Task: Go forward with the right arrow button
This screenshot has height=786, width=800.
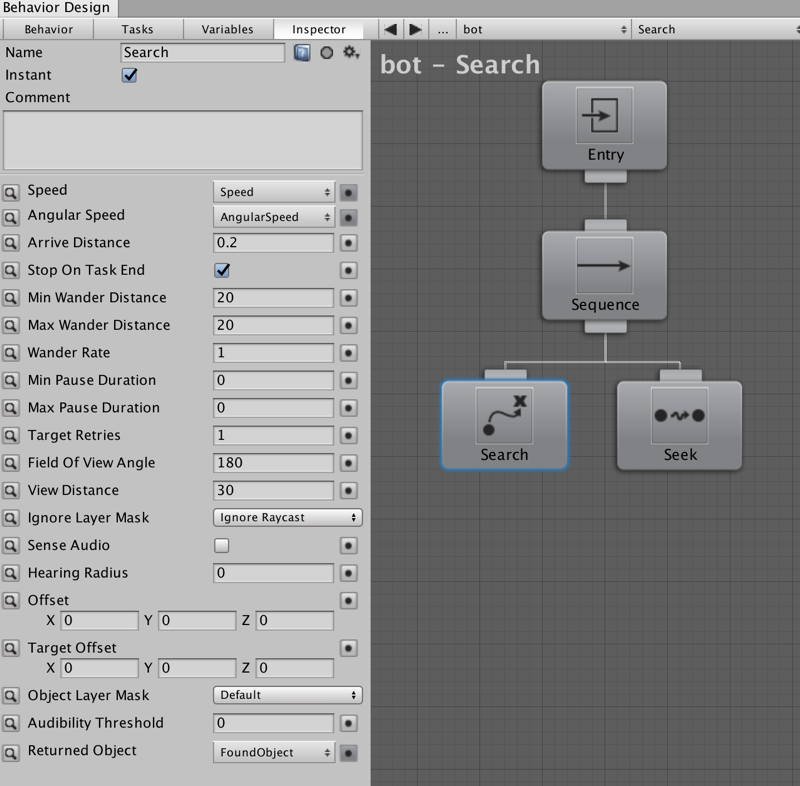Action: coord(415,30)
